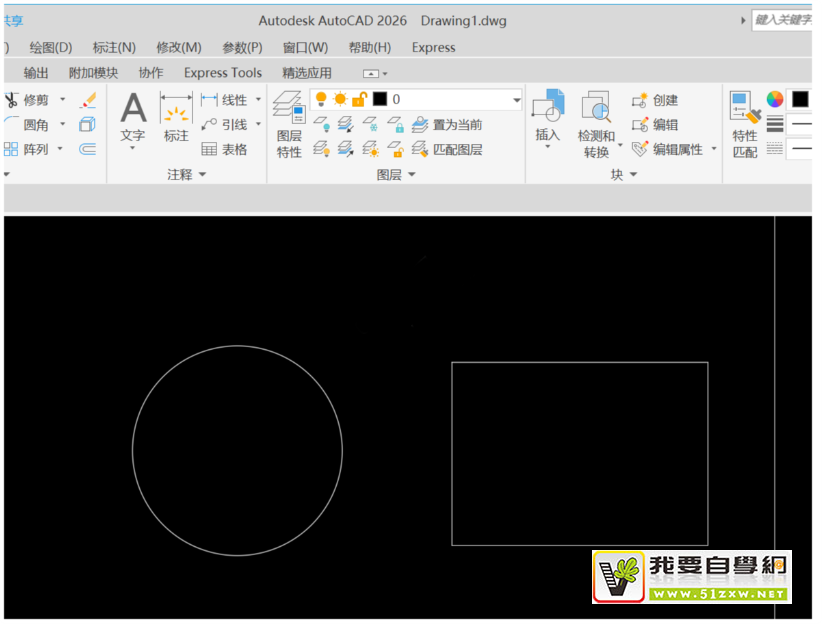Expand the 线性 dimension dropdown arrow
The width and height of the screenshot is (822, 624).
point(258,100)
